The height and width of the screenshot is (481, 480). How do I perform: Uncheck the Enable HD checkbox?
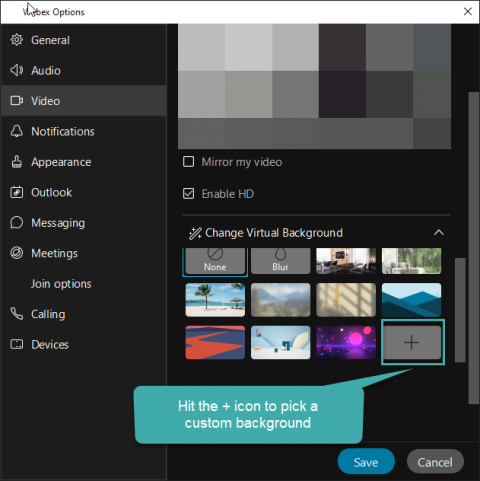[x=188, y=194]
